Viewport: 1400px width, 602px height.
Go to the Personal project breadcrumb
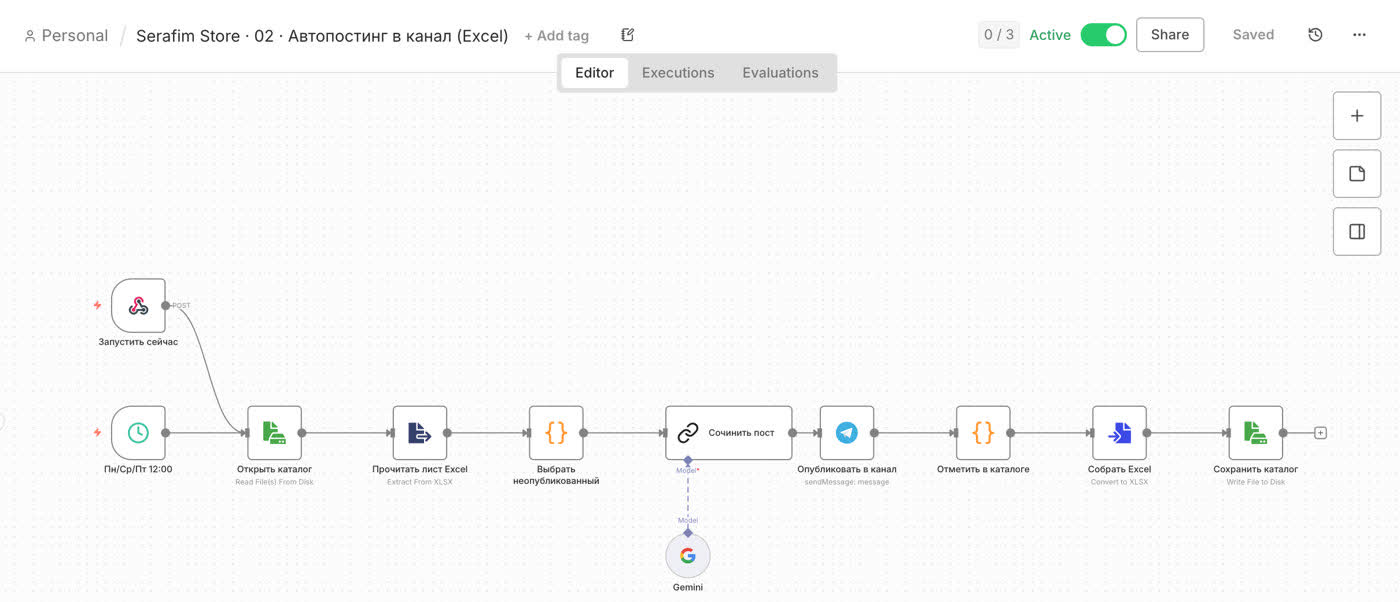pos(66,36)
